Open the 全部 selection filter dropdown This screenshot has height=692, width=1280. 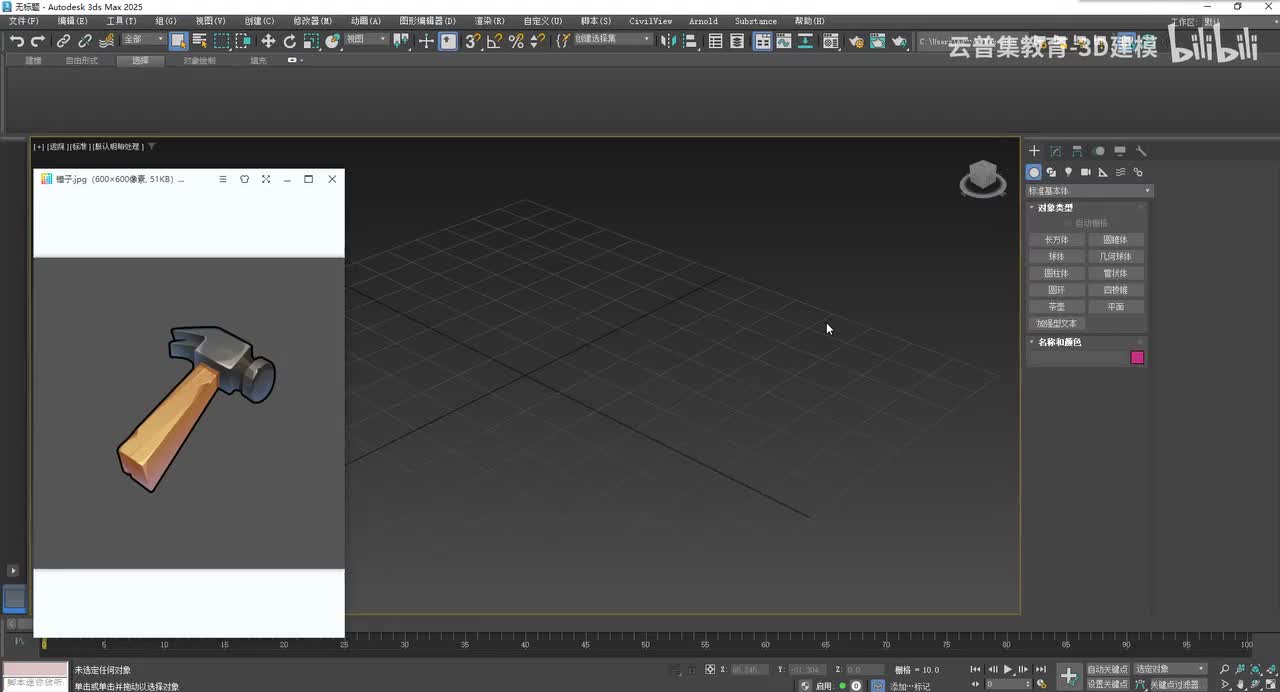tap(144, 40)
